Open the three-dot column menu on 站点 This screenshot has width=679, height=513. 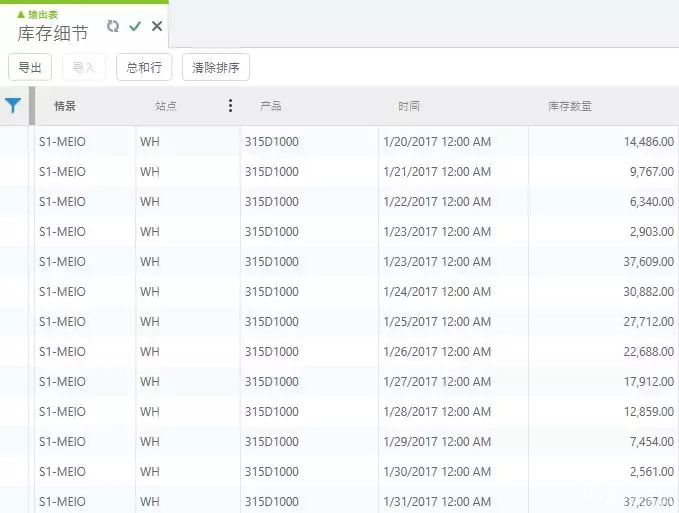pos(231,105)
